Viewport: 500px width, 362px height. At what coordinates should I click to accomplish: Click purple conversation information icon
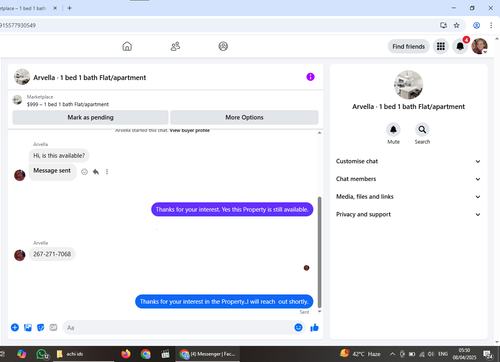(310, 77)
